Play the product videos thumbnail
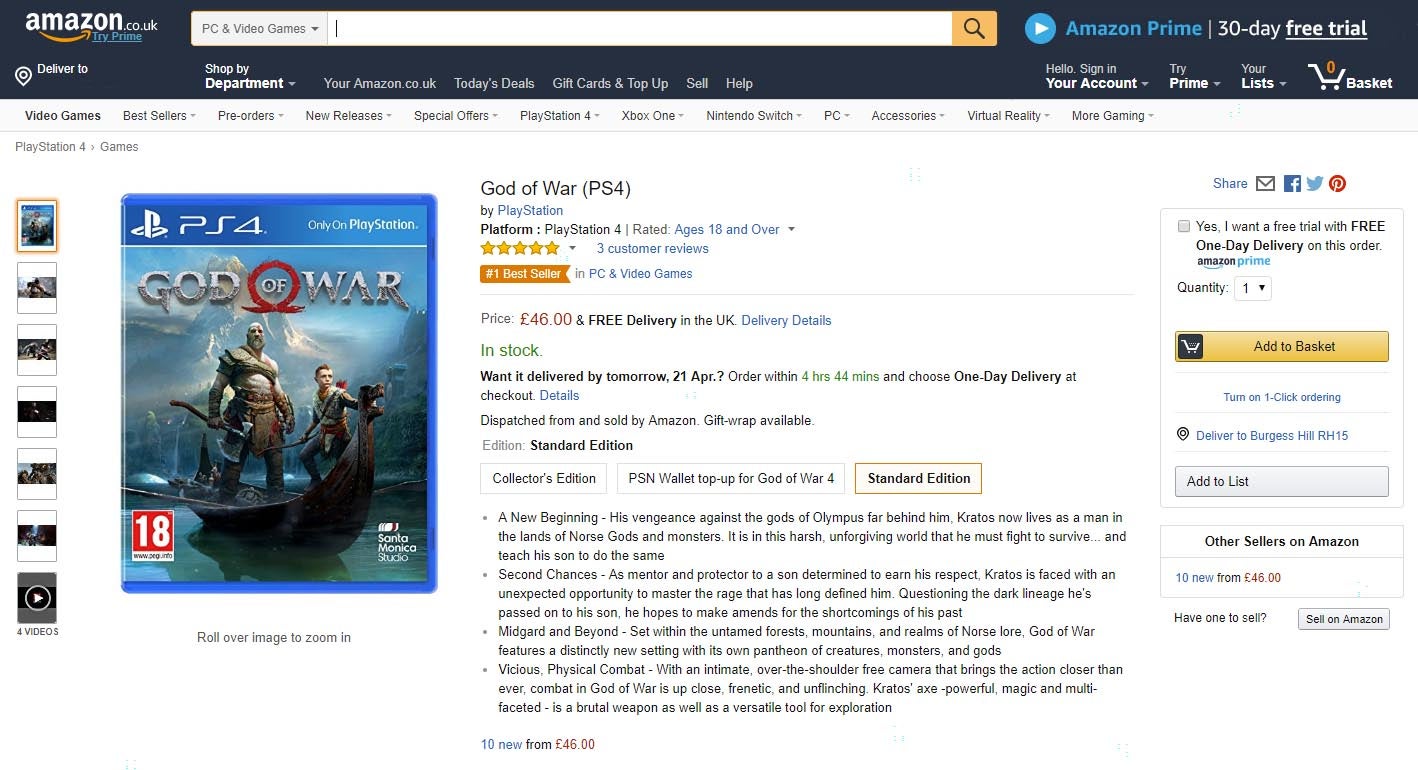Viewport: 1418px width, 770px height. 37,598
